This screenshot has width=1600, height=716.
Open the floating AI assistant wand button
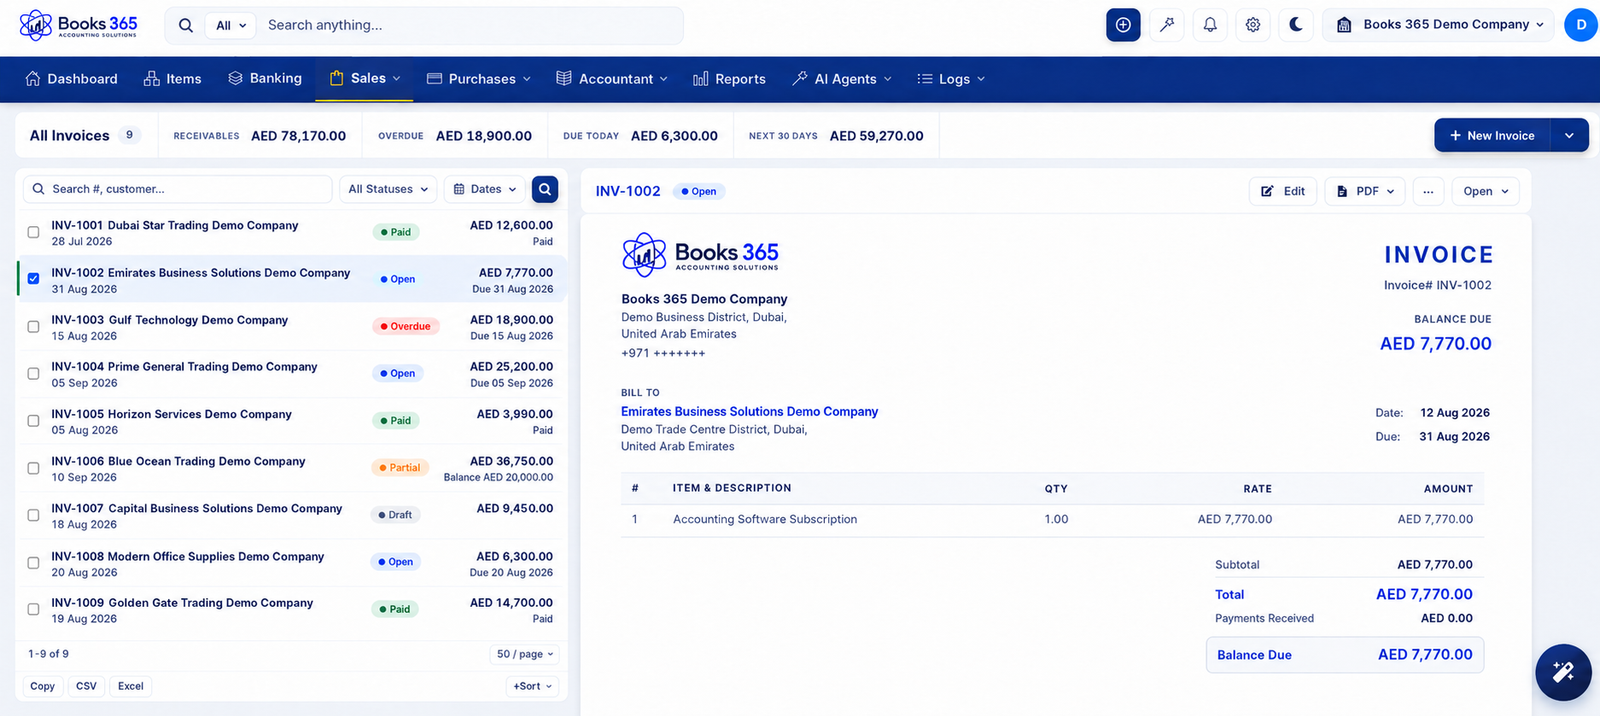pyautogui.click(x=1563, y=672)
